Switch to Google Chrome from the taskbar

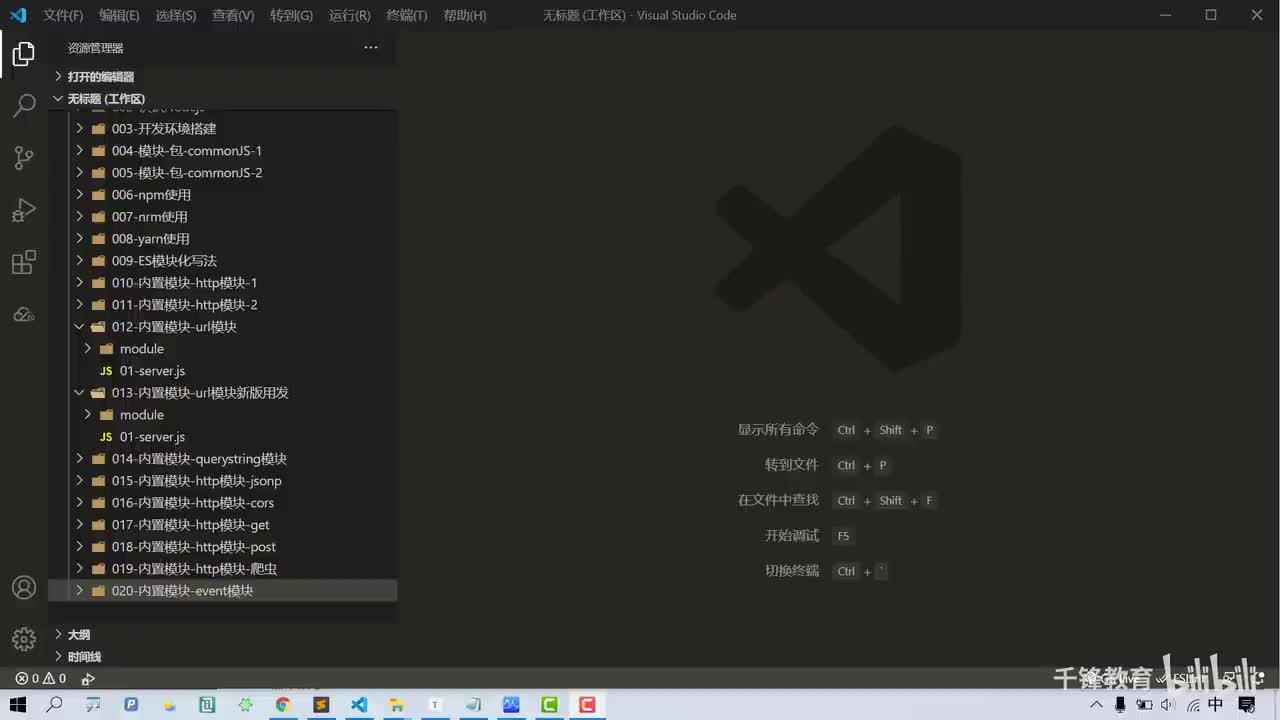(283, 705)
